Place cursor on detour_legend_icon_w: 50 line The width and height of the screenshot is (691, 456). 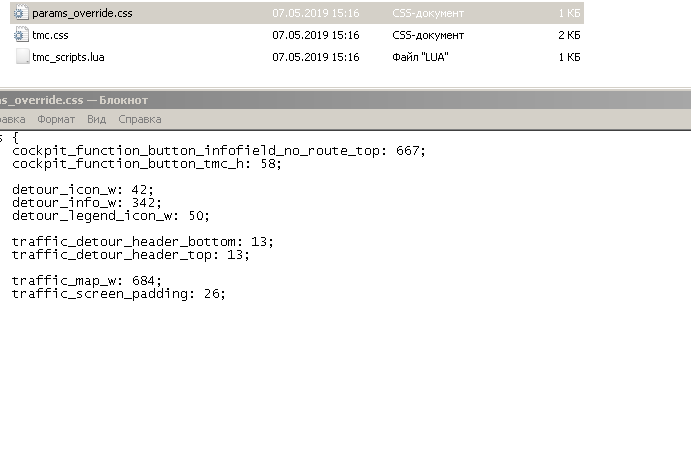111,216
